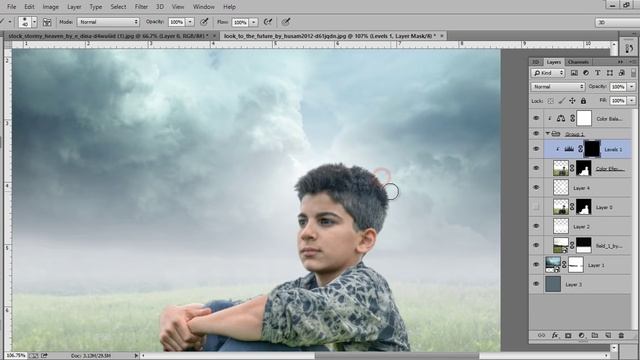The image size is (640, 360).
Task: Switch to the 3D panel tab
Action: [x=536, y=62]
